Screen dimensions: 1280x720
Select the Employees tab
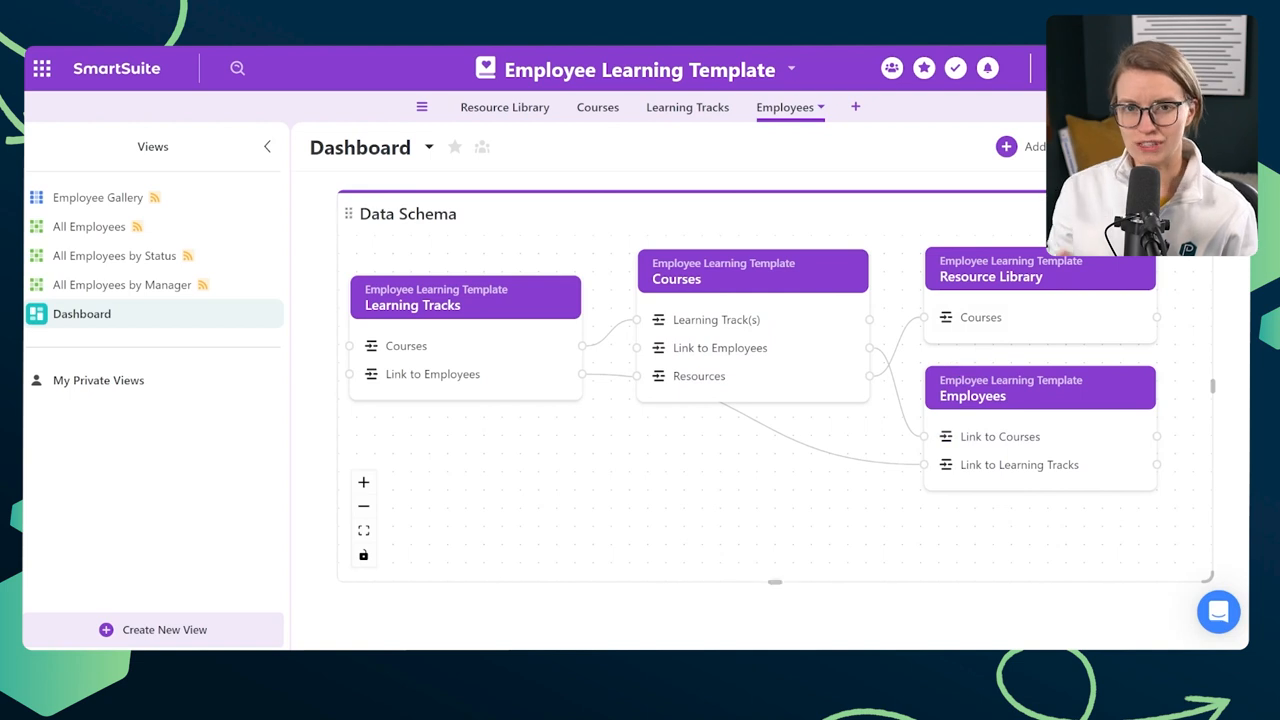(785, 107)
